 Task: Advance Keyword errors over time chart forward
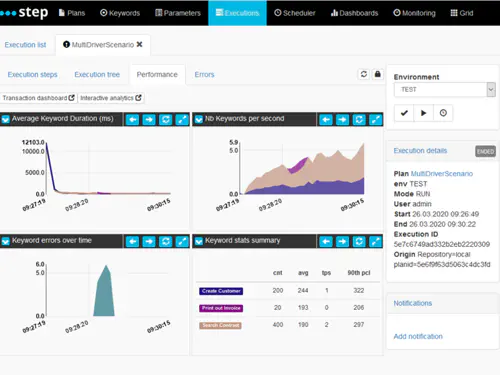click(149, 241)
